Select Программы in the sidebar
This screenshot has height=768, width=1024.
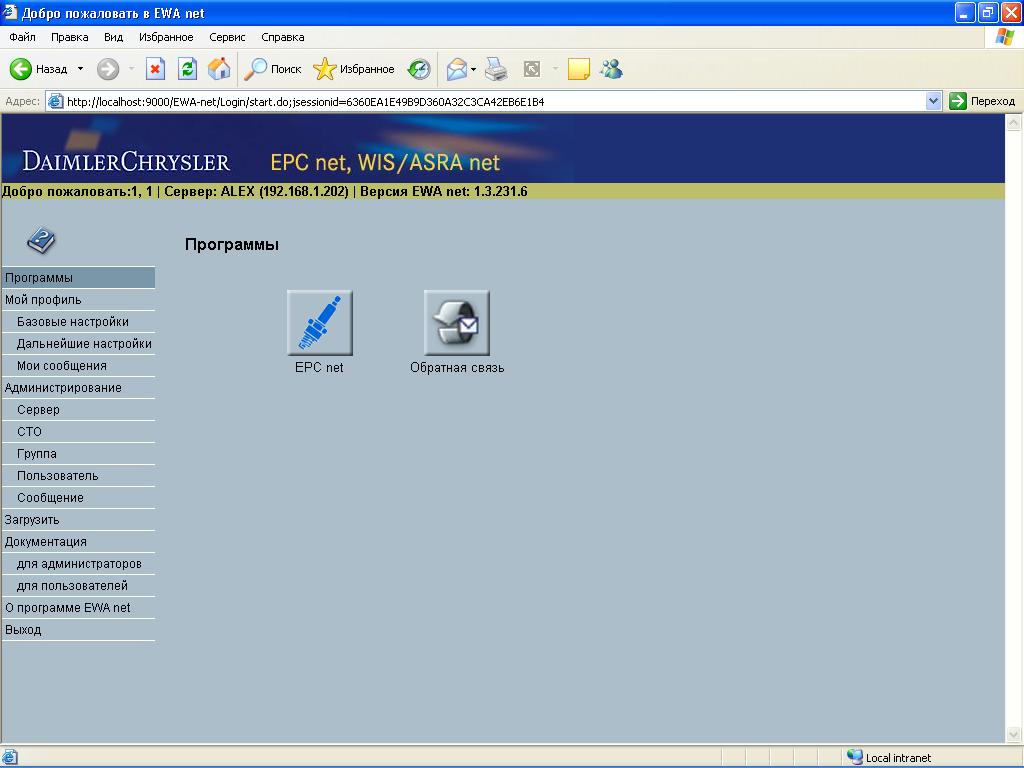pos(78,278)
